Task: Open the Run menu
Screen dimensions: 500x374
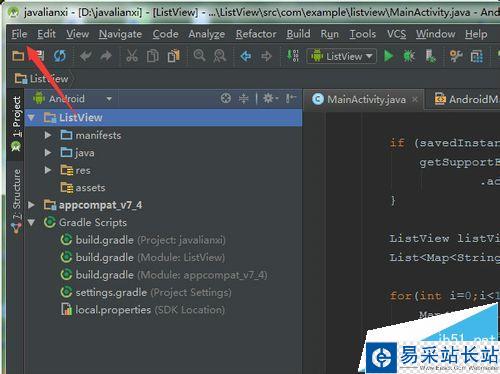Action: coord(329,34)
